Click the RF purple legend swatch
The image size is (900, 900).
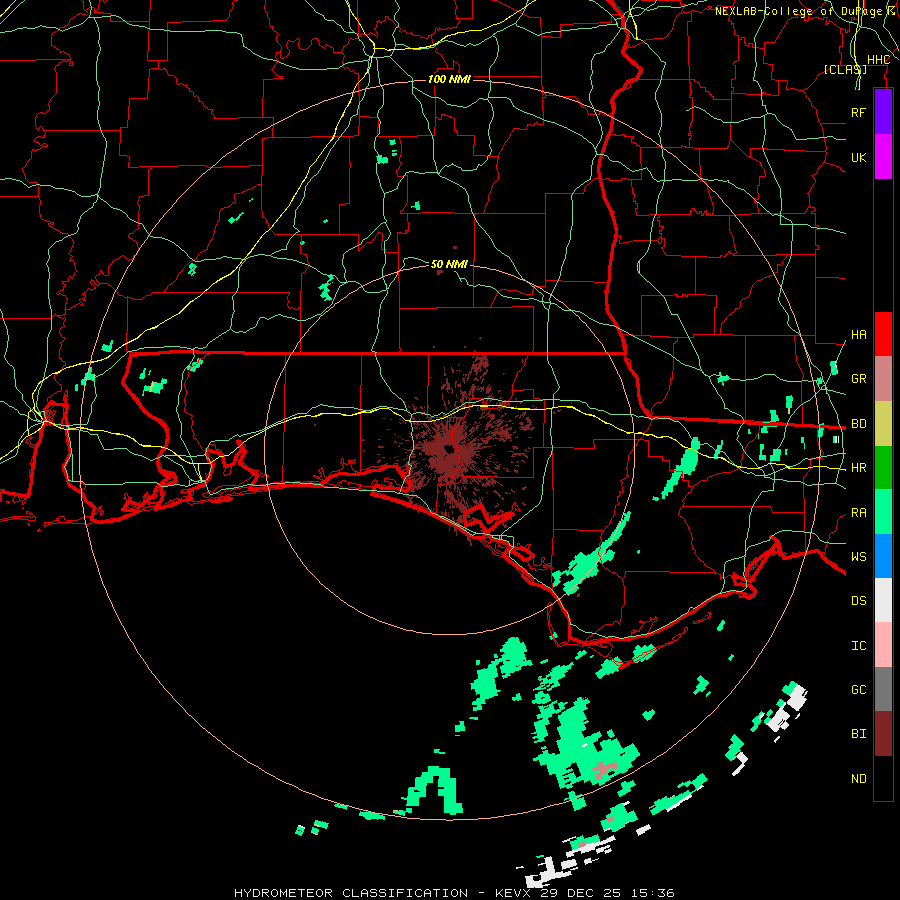883,112
